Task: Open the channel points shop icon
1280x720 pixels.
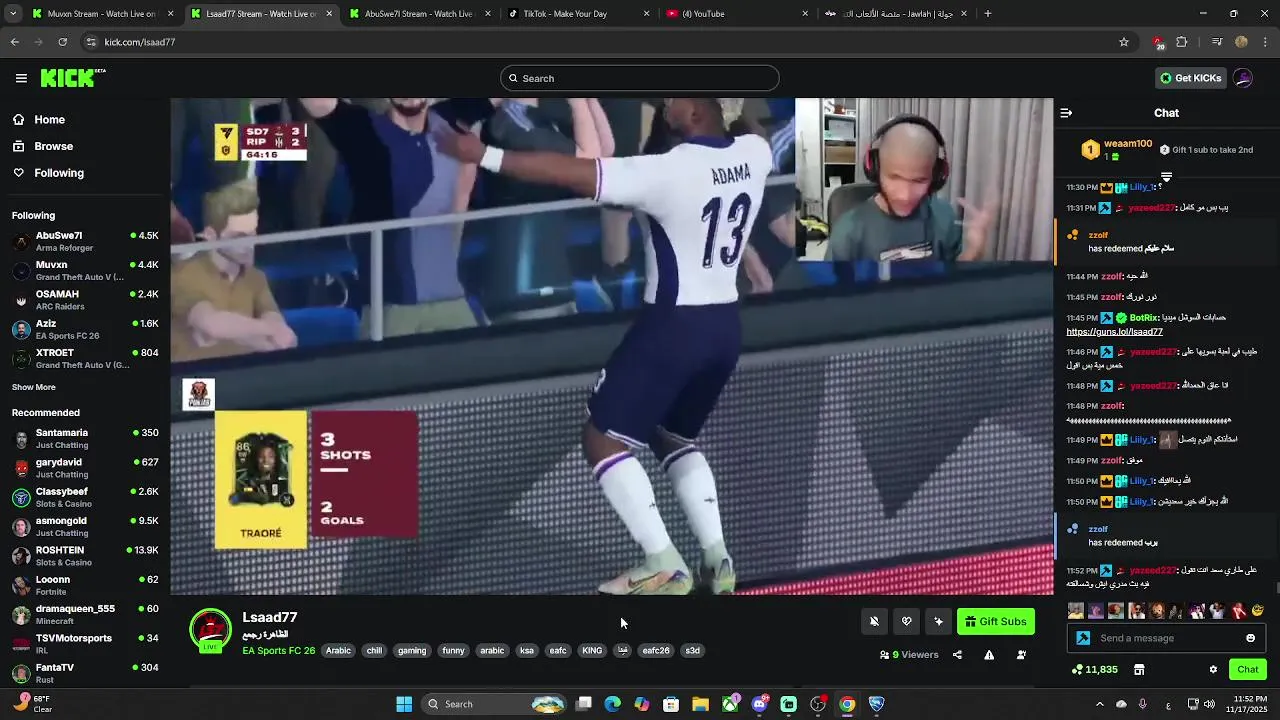Action: [x=1139, y=669]
